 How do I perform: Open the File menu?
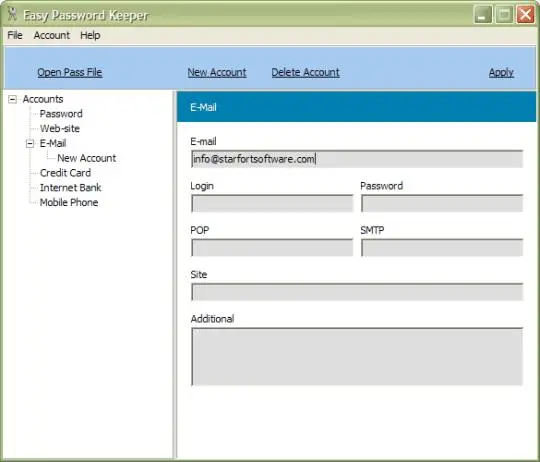tap(15, 35)
